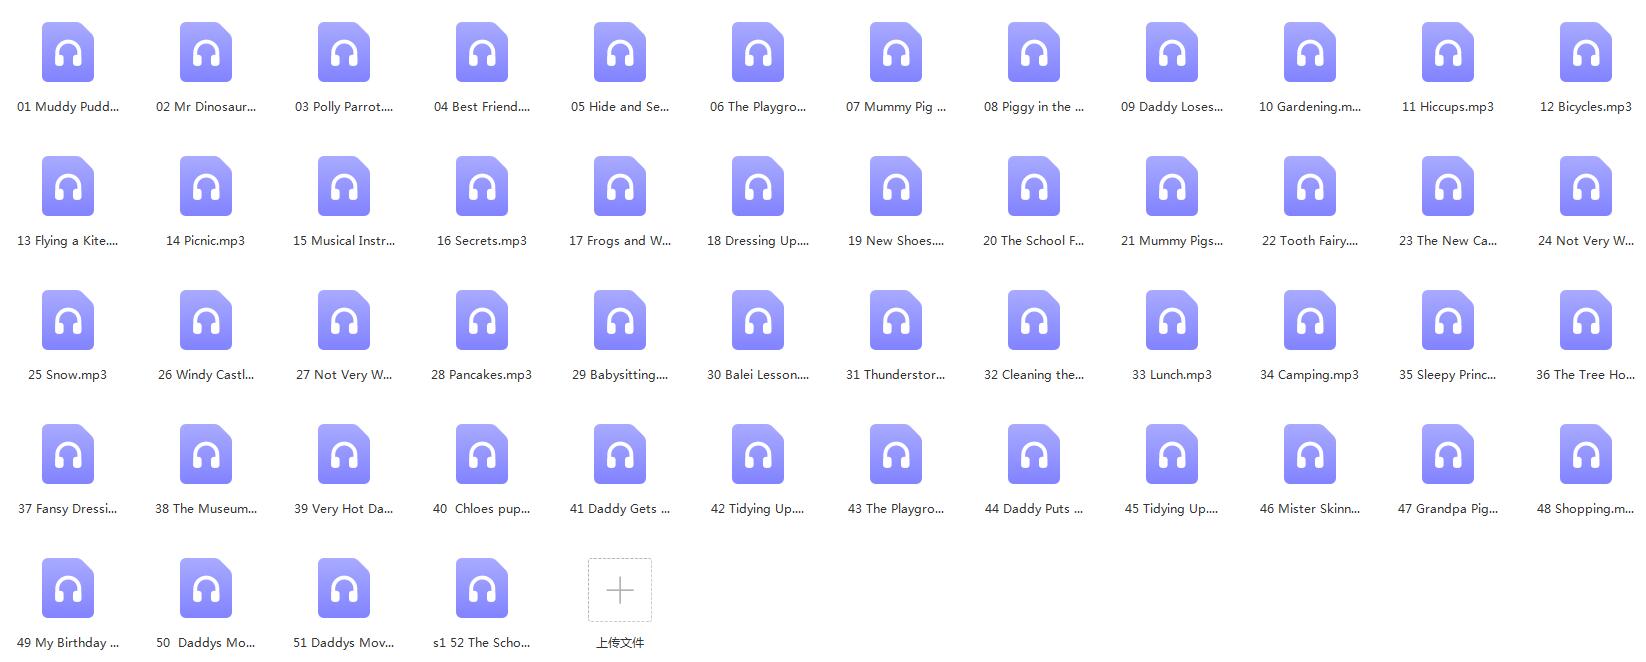
Task: Open the 13 Flying a Kite icon
Action: point(68,186)
